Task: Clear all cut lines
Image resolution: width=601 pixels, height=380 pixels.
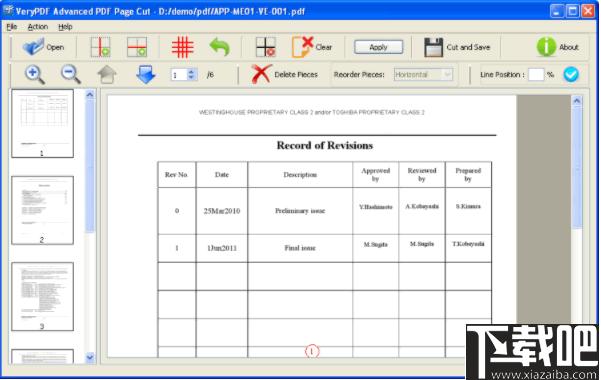Action: (x=312, y=47)
